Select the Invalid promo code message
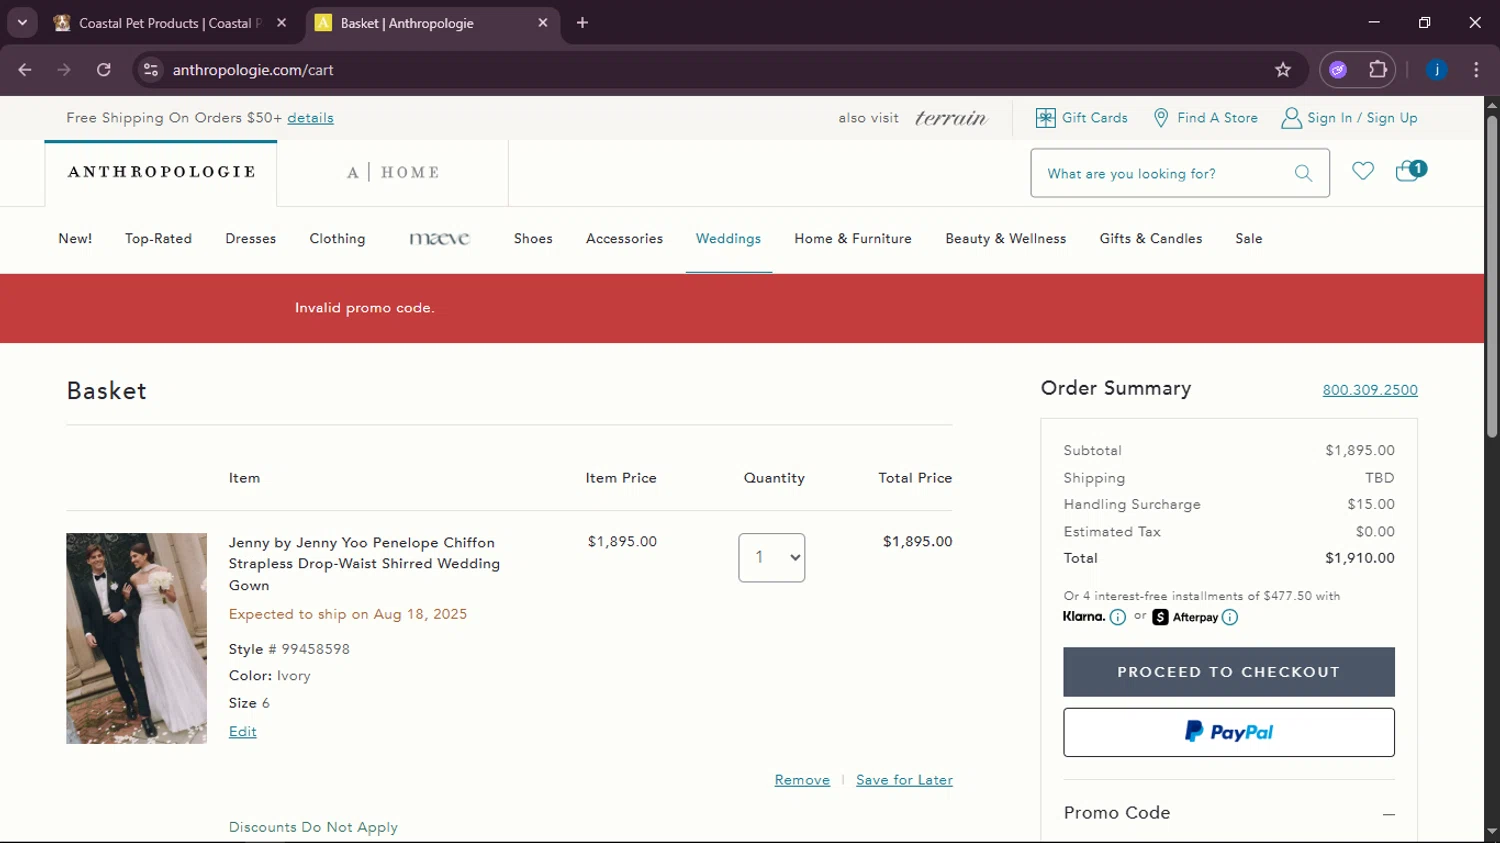Image resolution: width=1500 pixels, height=843 pixels. pos(364,308)
